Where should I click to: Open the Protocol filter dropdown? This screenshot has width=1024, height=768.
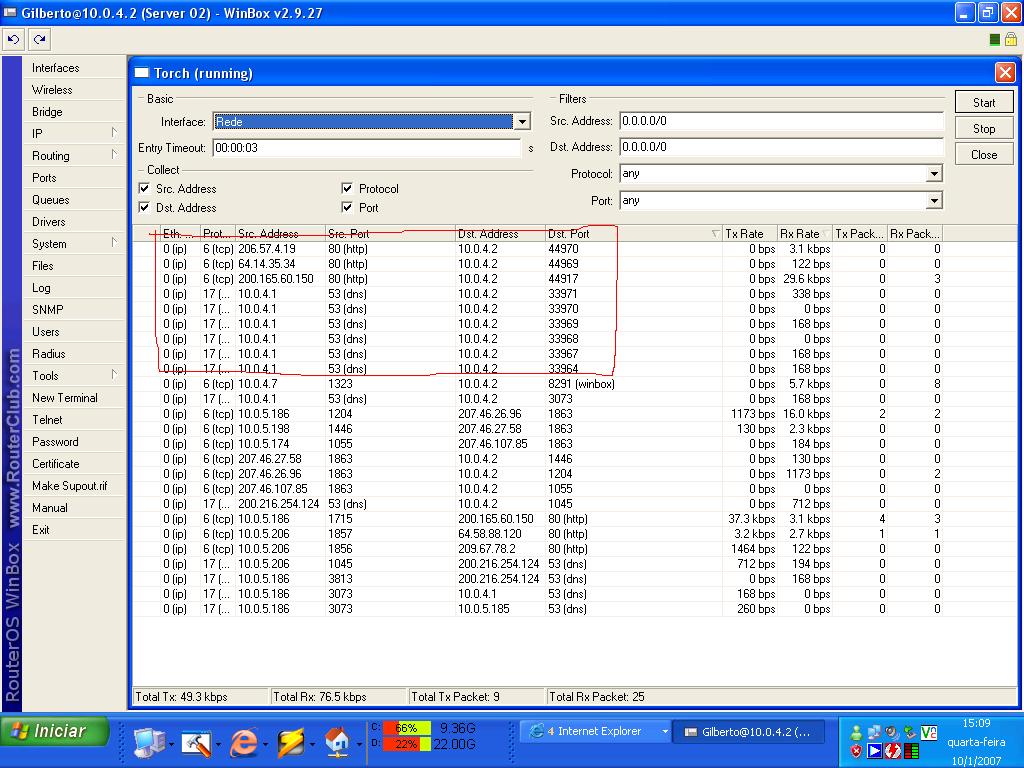[x=935, y=174]
